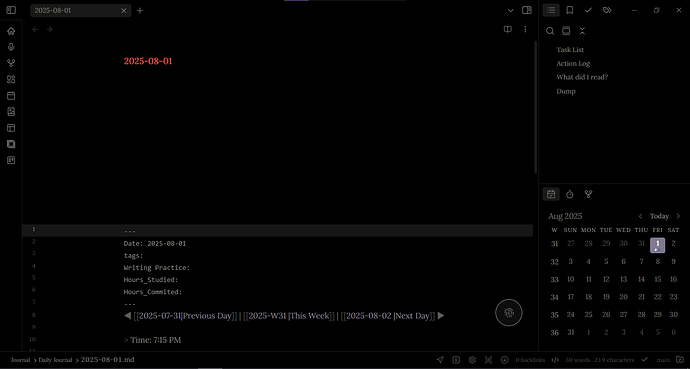This screenshot has width=690, height=369.
Task: Click the focus frame status bar icon
Action: click(x=488, y=360)
